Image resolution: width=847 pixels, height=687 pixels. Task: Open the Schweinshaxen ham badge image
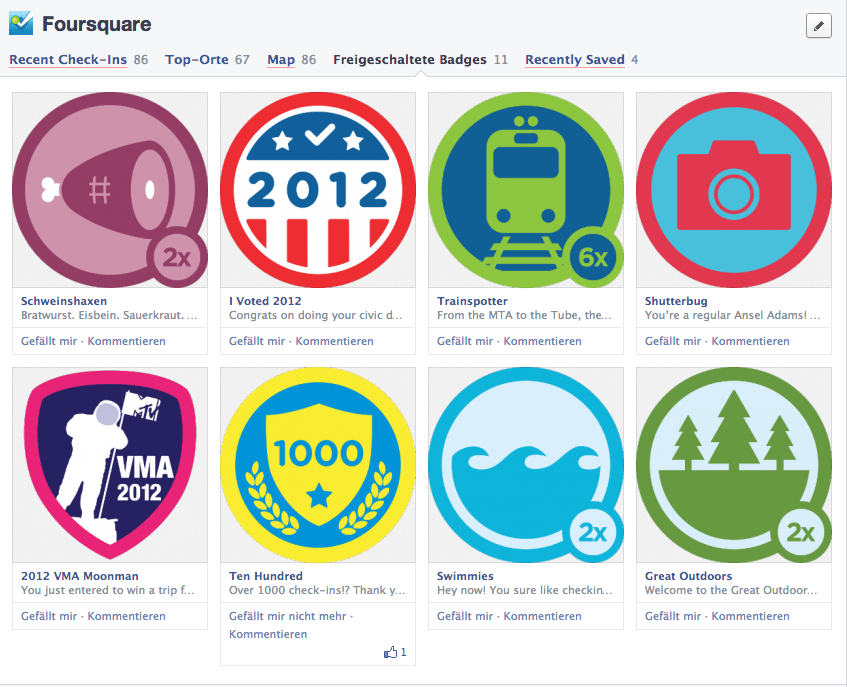pyautogui.click(x=110, y=190)
